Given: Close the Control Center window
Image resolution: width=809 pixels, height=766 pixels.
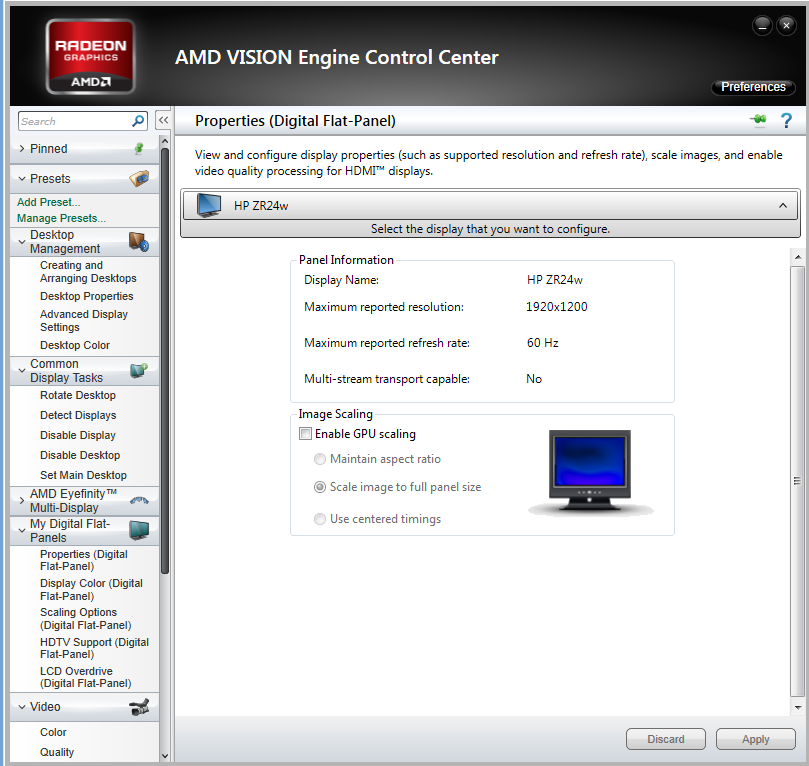Looking at the screenshot, I should (786, 25).
